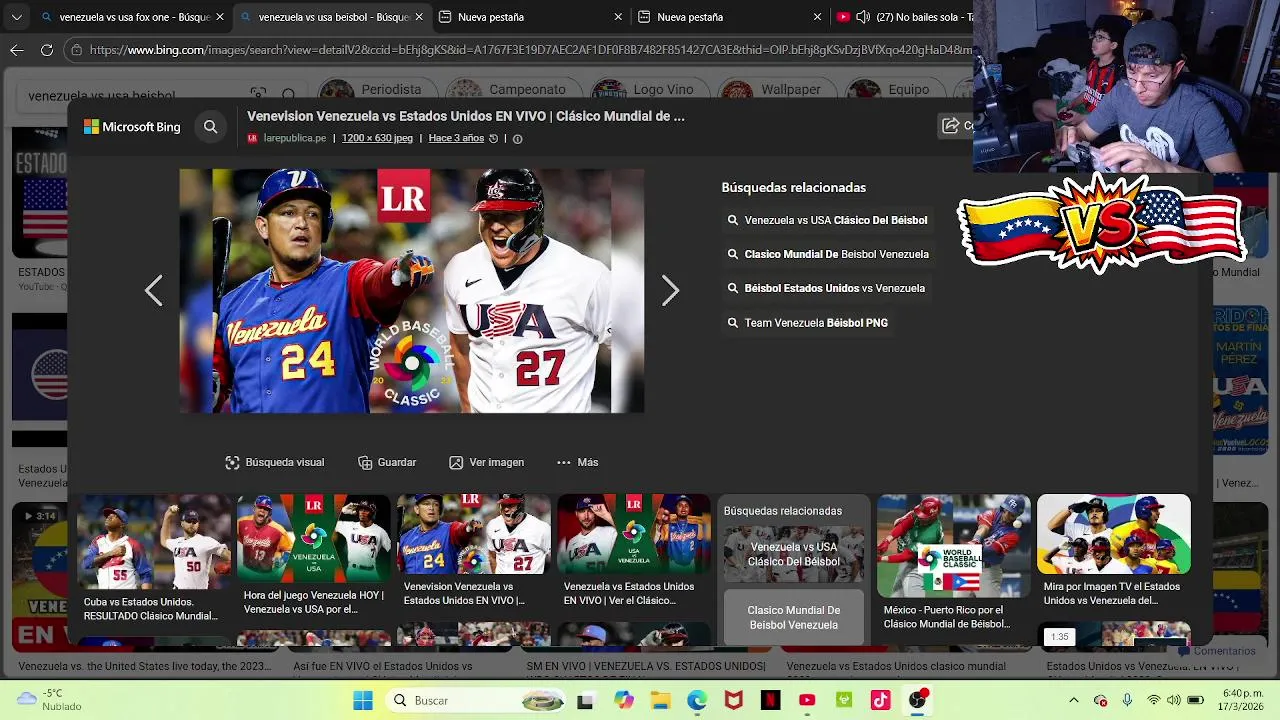
Task: Open Bing search magnifier button in viewer
Action: tap(210, 127)
